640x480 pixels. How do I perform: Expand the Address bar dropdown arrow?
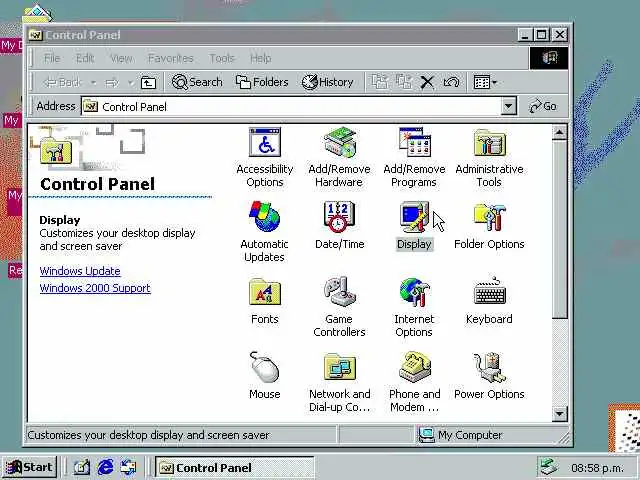pyautogui.click(x=508, y=107)
